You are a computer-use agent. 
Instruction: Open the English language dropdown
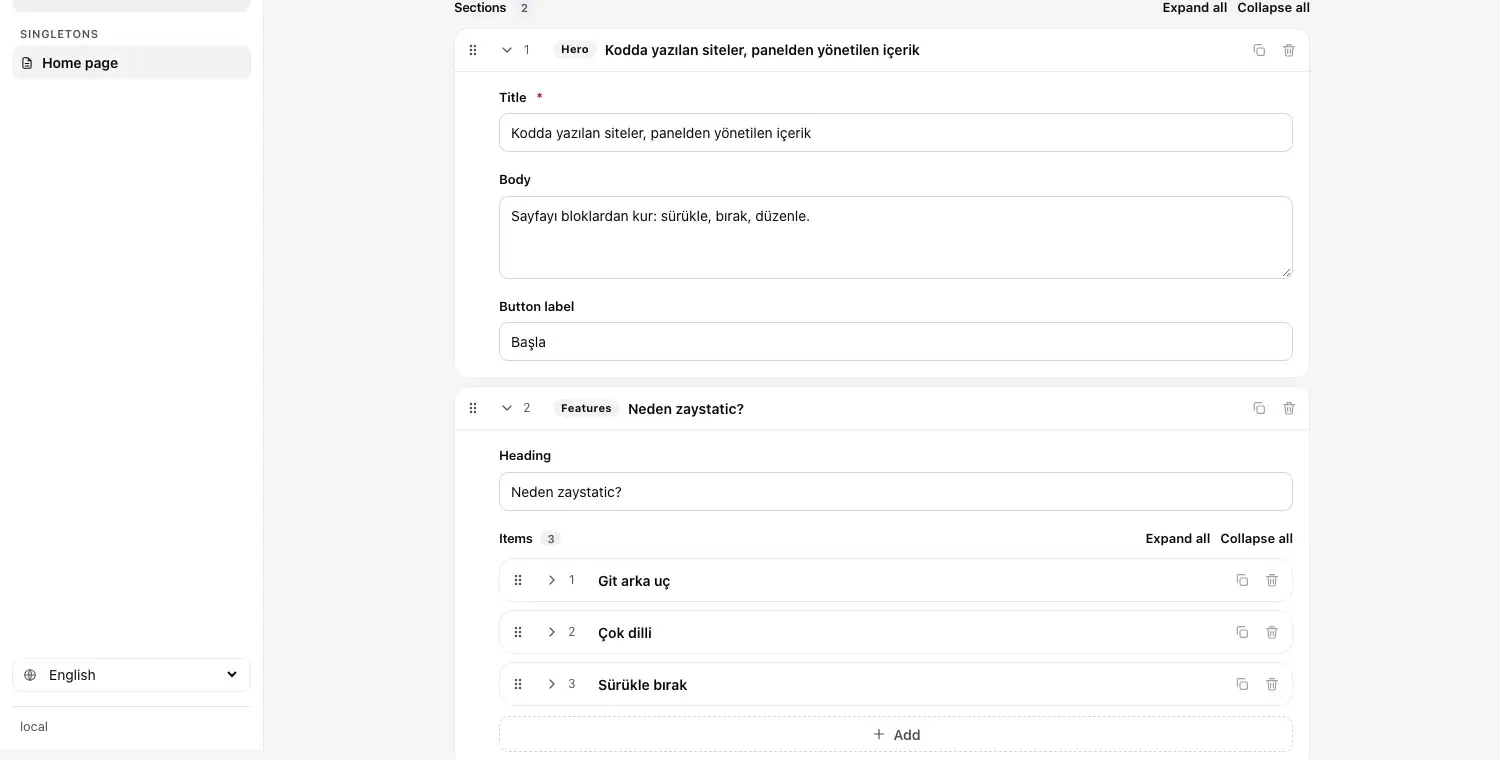[131, 675]
